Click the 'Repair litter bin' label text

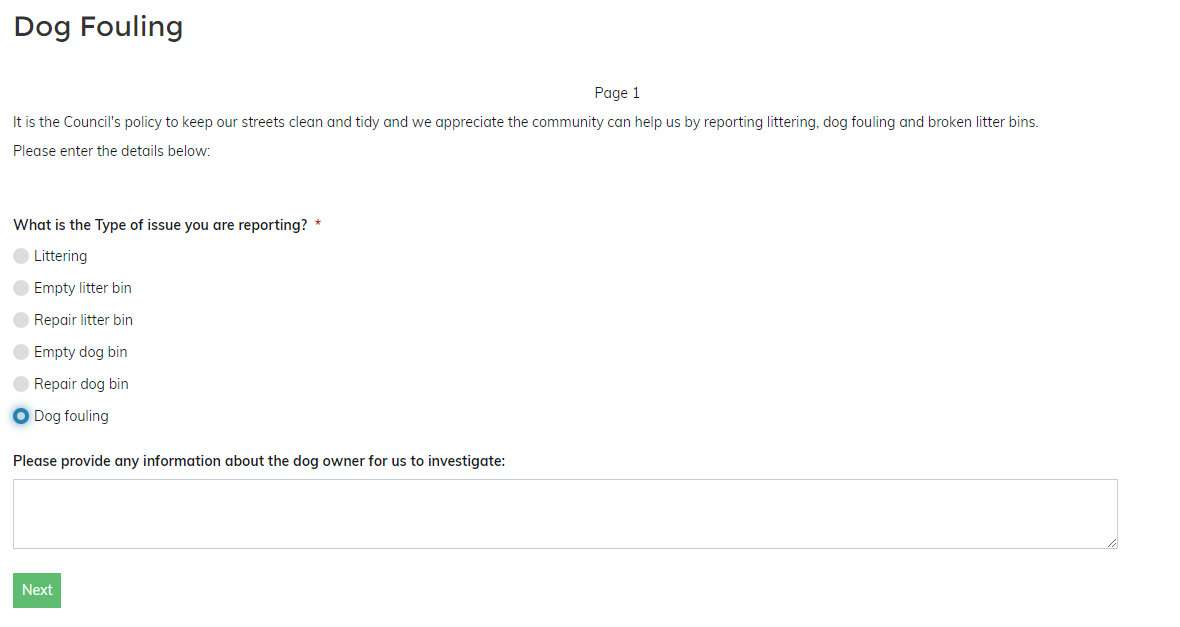[x=83, y=320]
